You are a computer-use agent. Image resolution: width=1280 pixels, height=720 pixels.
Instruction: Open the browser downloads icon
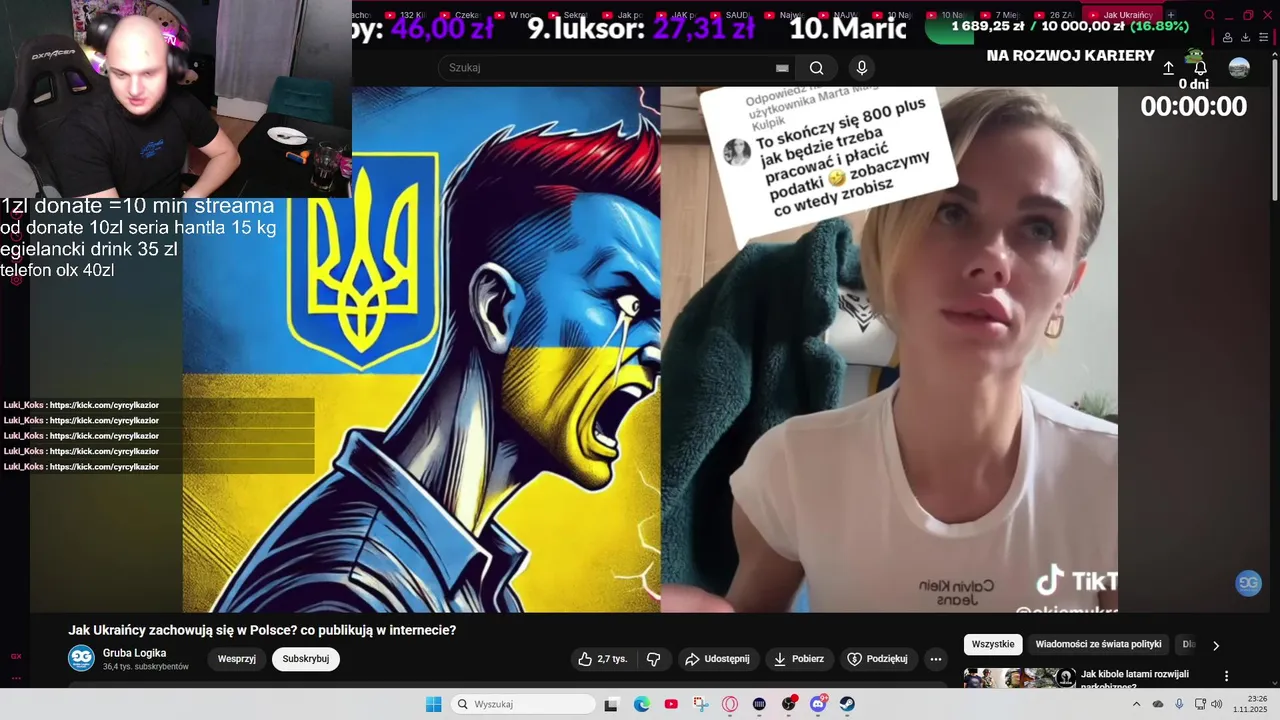coord(1245,37)
